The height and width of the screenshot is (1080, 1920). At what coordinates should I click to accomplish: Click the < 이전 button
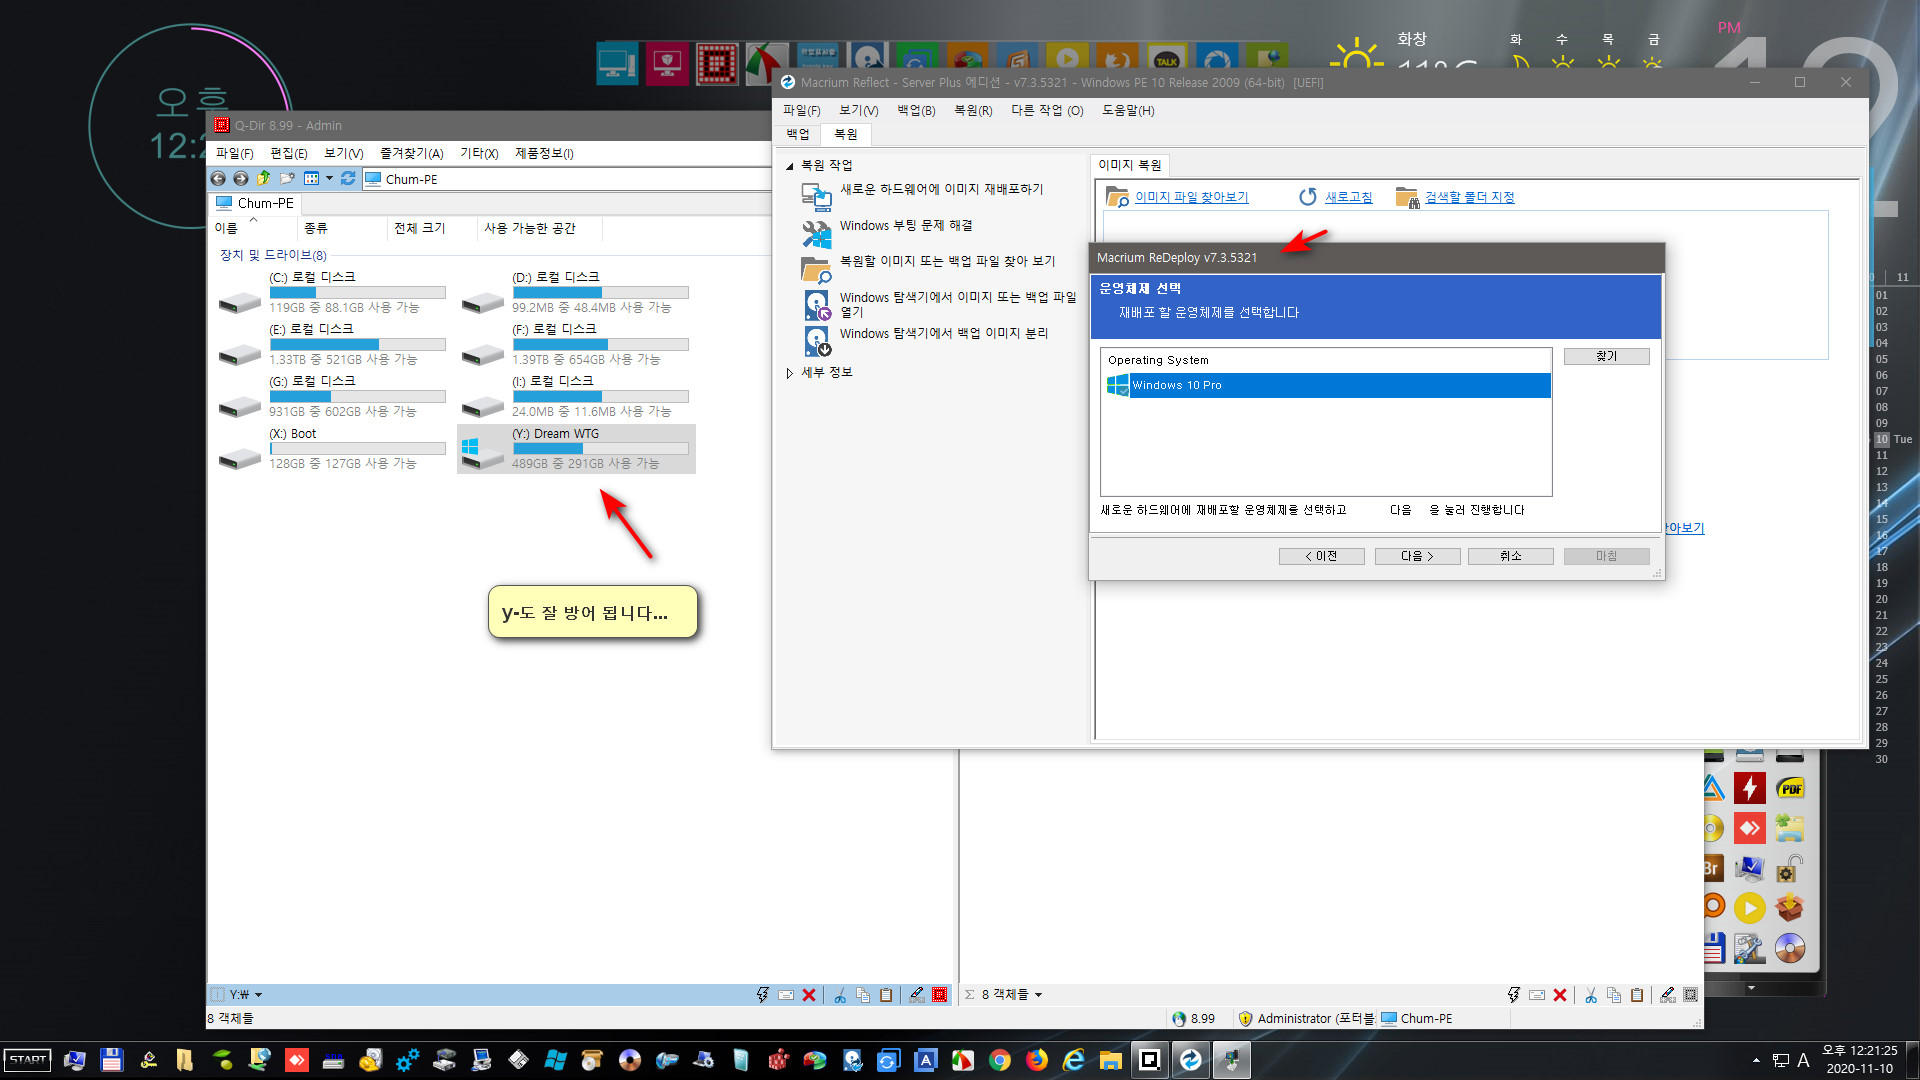pos(1321,556)
